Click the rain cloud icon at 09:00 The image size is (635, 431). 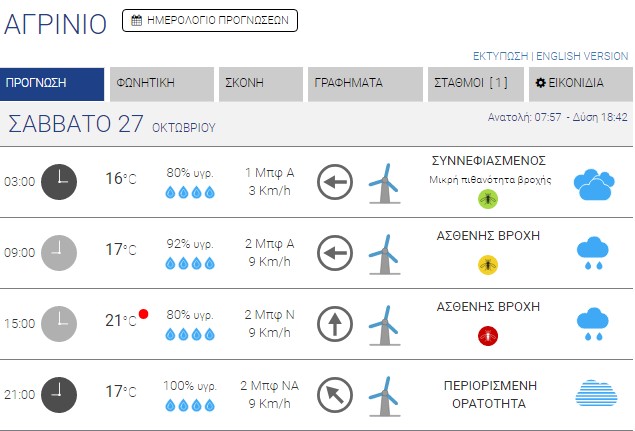[593, 253]
